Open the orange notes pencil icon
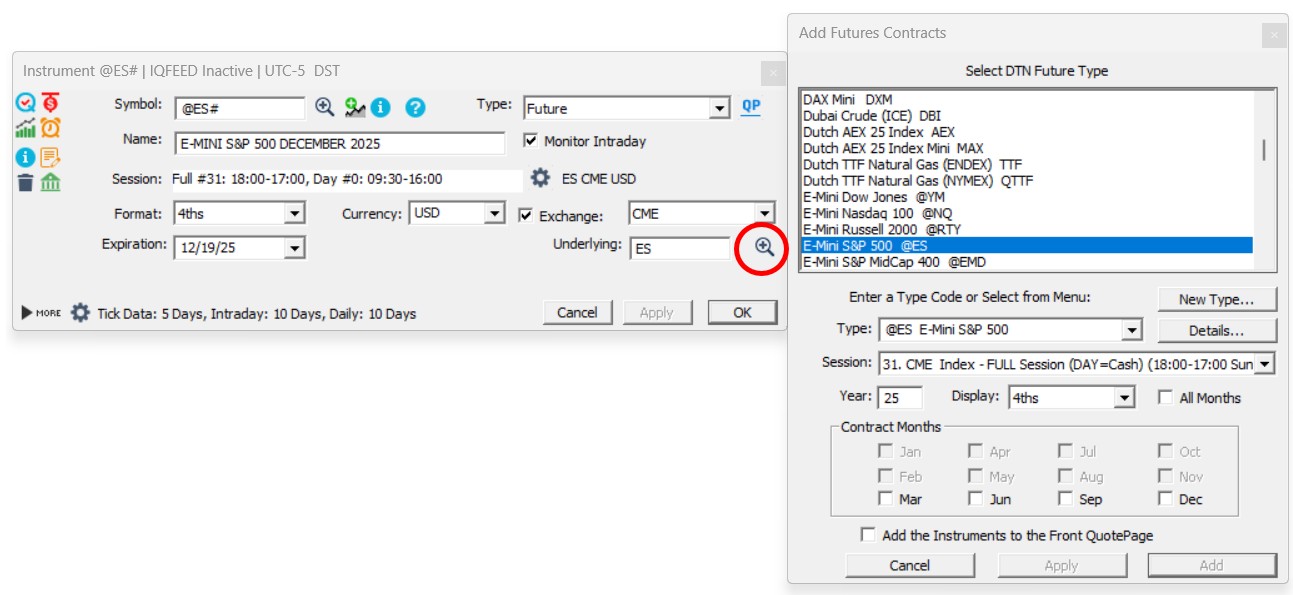Image resolution: width=1293 pixels, height=595 pixels. (x=50, y=156)
